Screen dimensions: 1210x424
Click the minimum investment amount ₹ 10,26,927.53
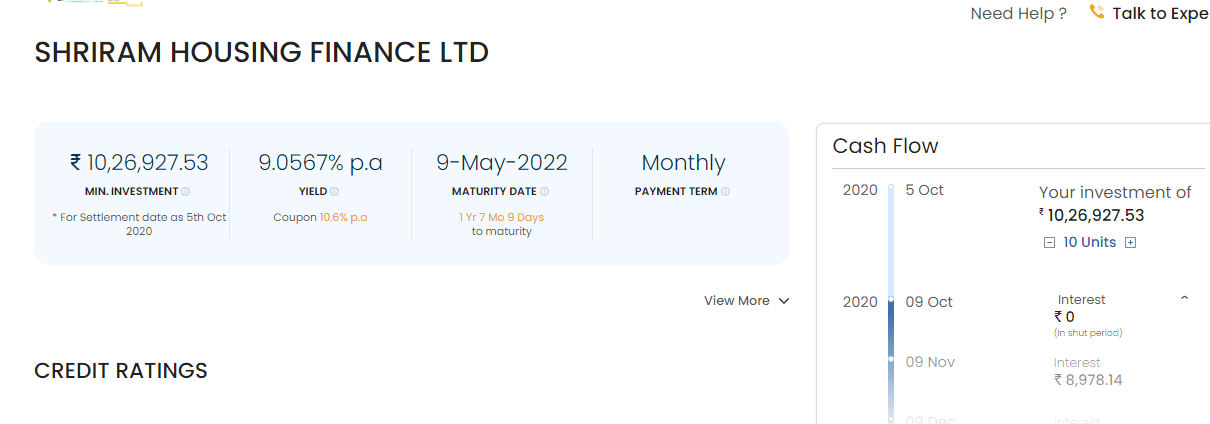pyautogui.click(x=139, y=163)
